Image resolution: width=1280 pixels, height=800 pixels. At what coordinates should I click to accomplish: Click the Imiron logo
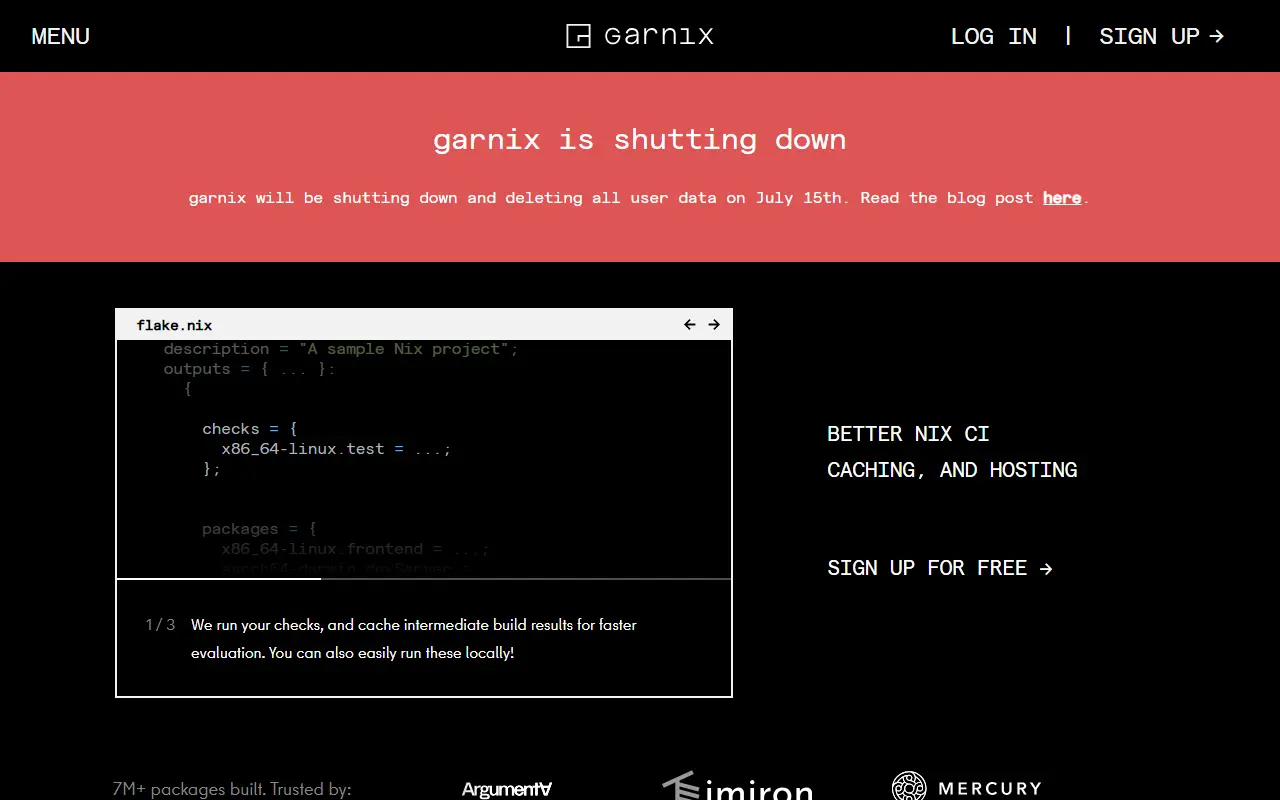click(x=737, y=787)
